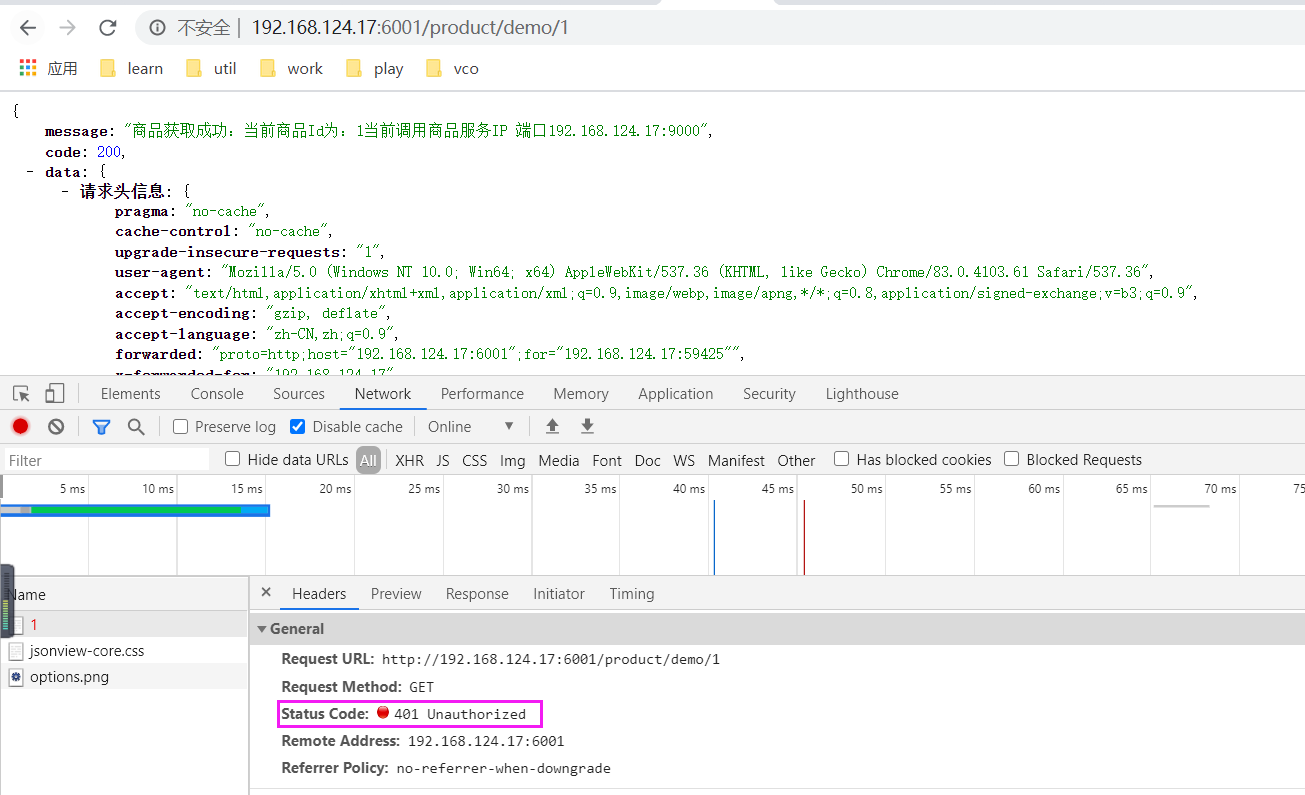This screenshot has width=1305, height=795.
Task: Click the red record network log button
Action: click(x=20, y=426)
